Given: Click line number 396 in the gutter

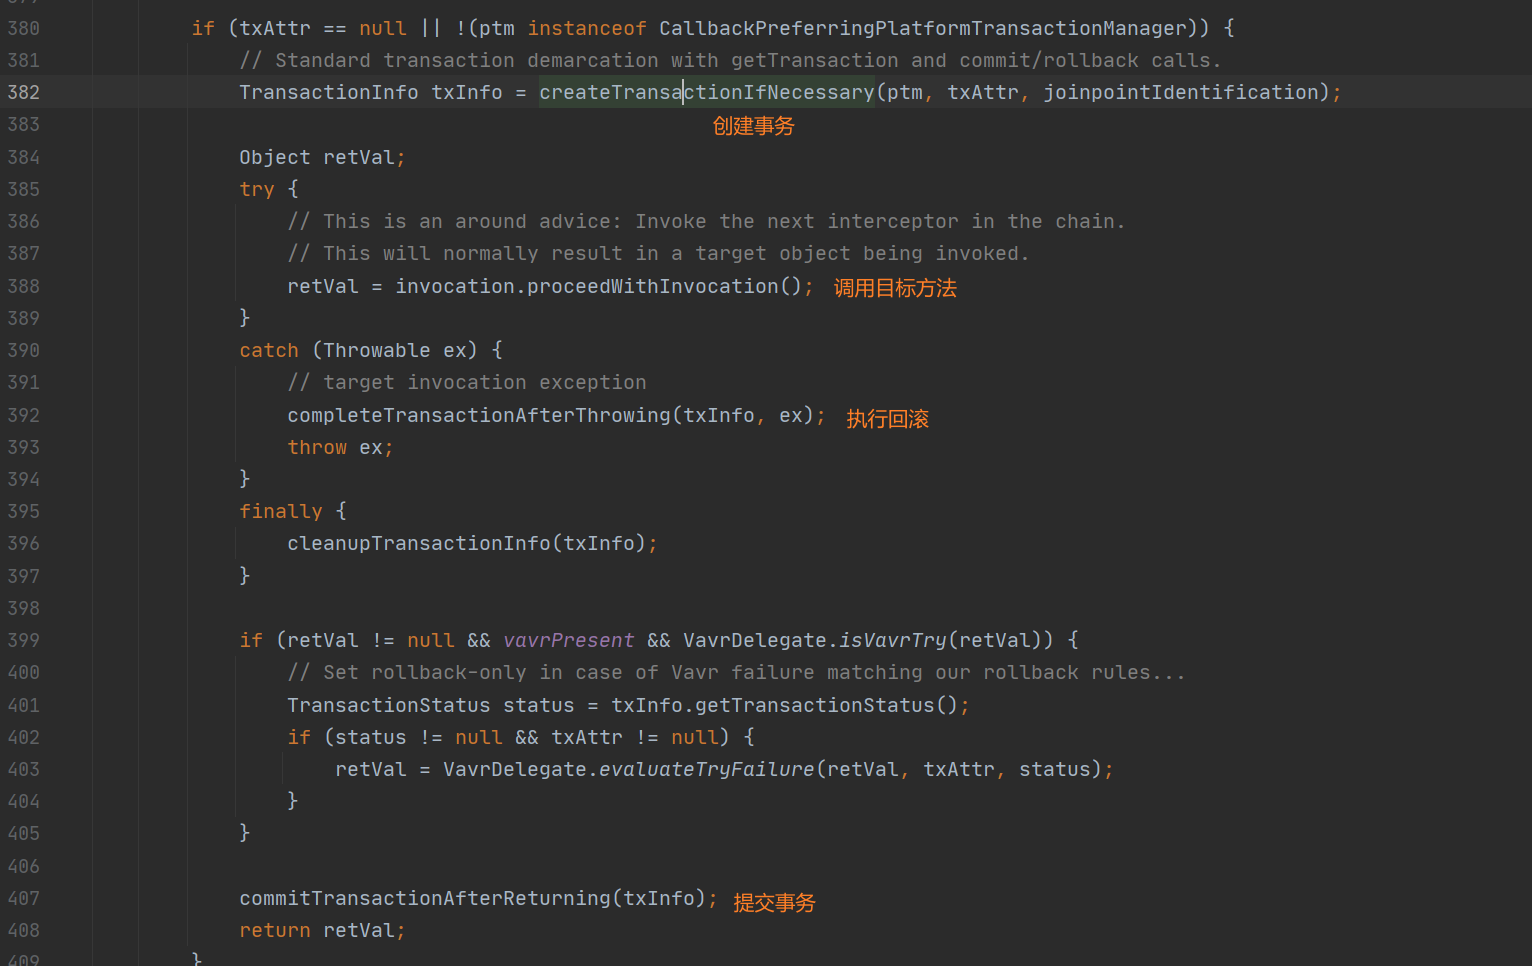Looking at the screenshot, I should (24, 543).
